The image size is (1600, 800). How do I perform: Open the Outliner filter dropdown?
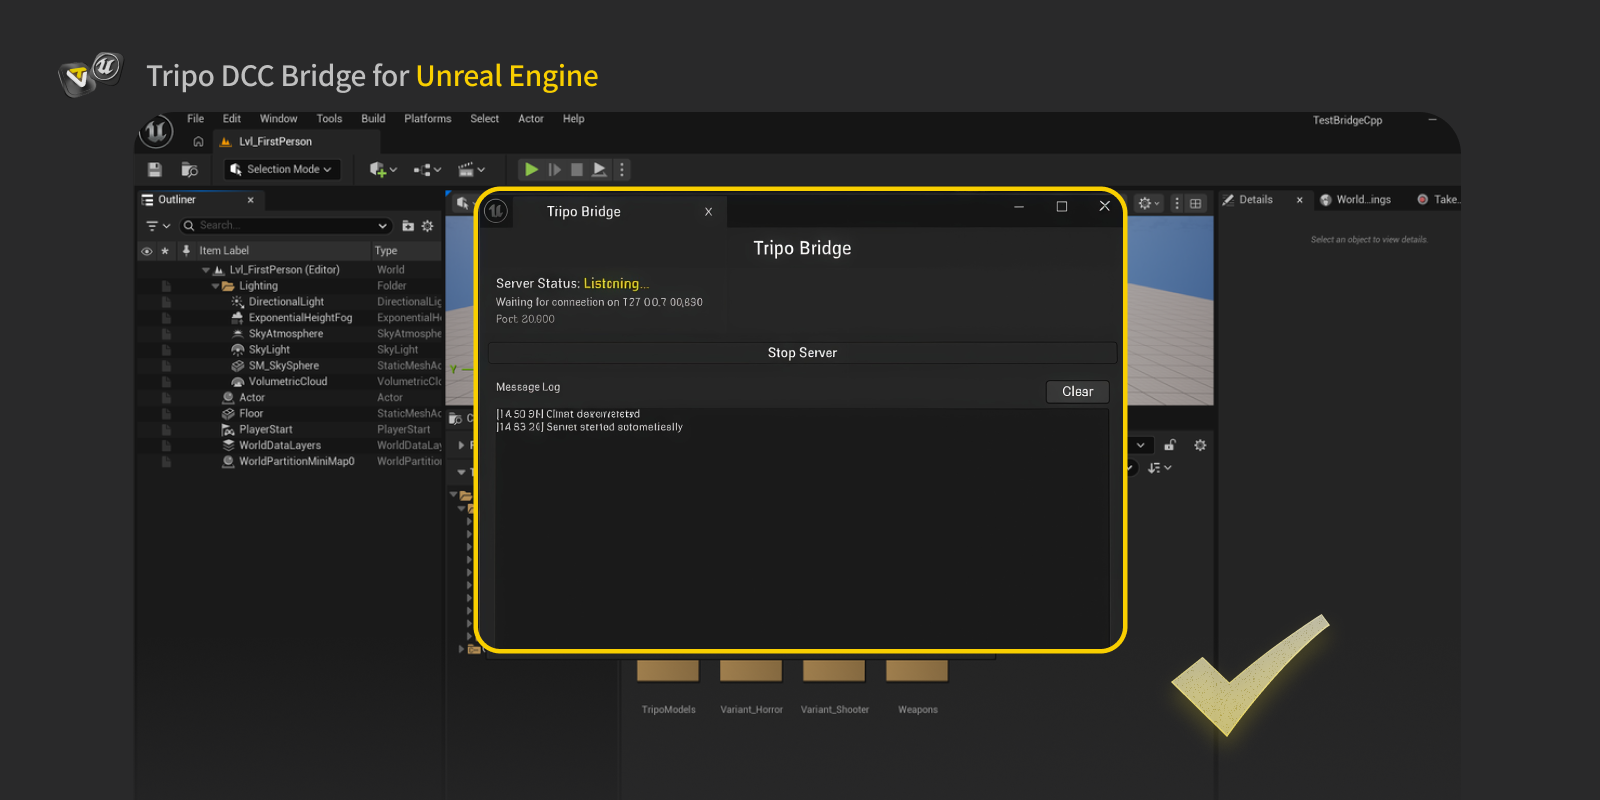point(157,226)
